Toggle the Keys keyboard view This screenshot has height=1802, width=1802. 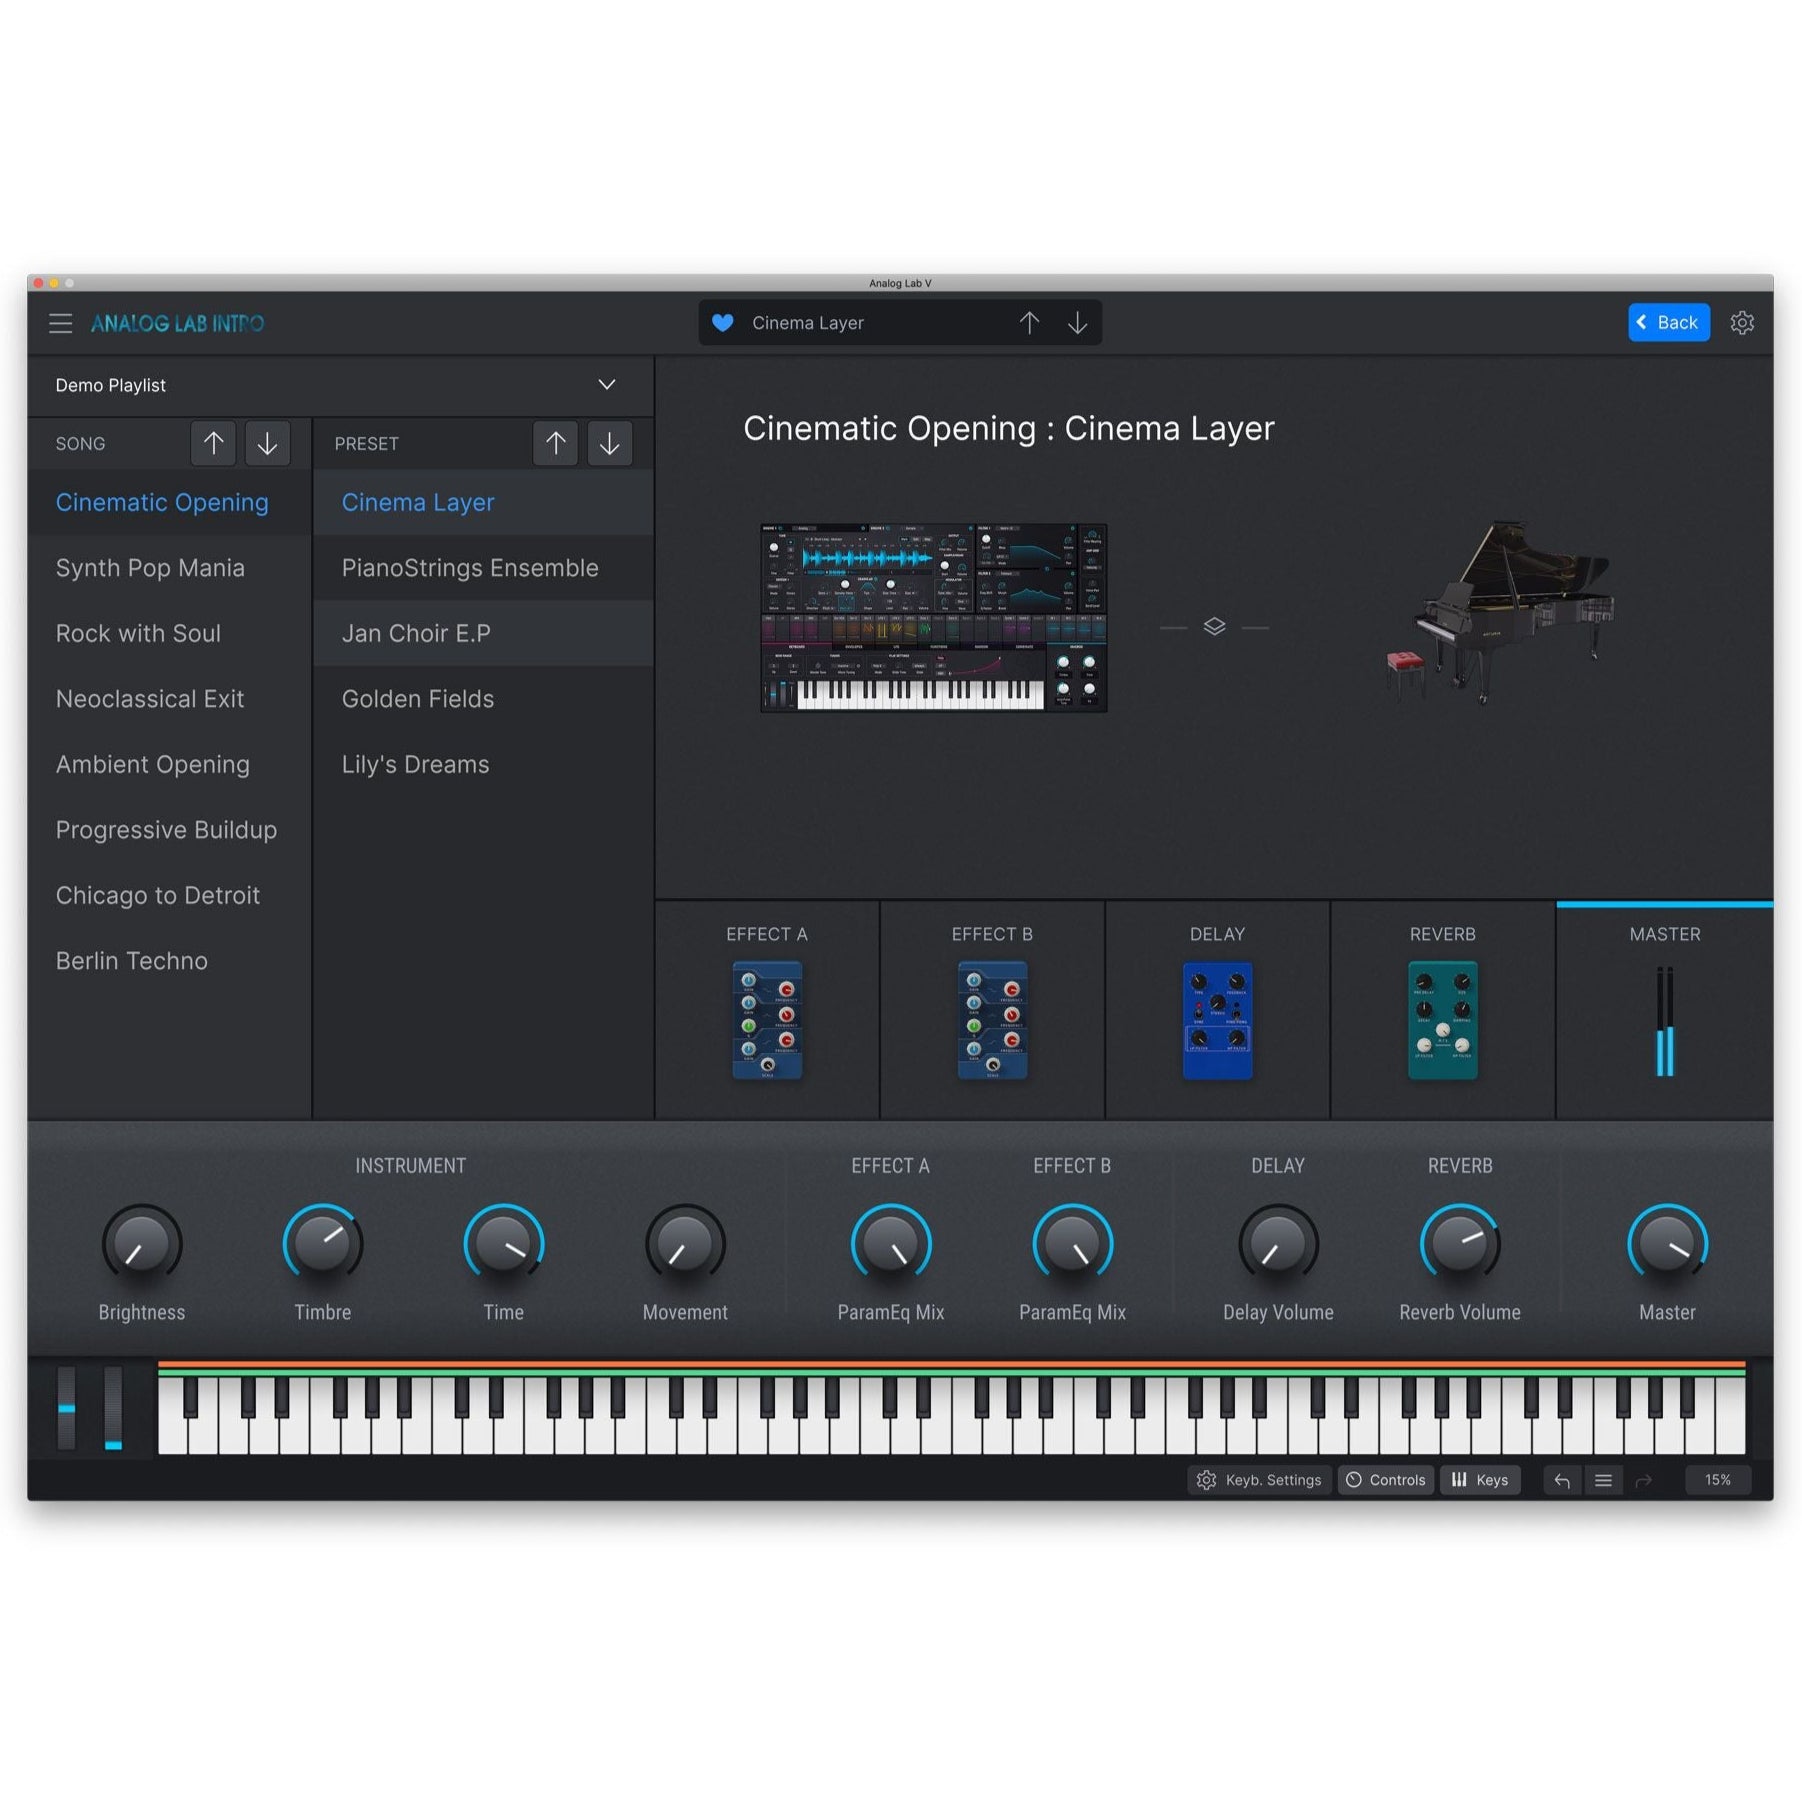1480,1480
